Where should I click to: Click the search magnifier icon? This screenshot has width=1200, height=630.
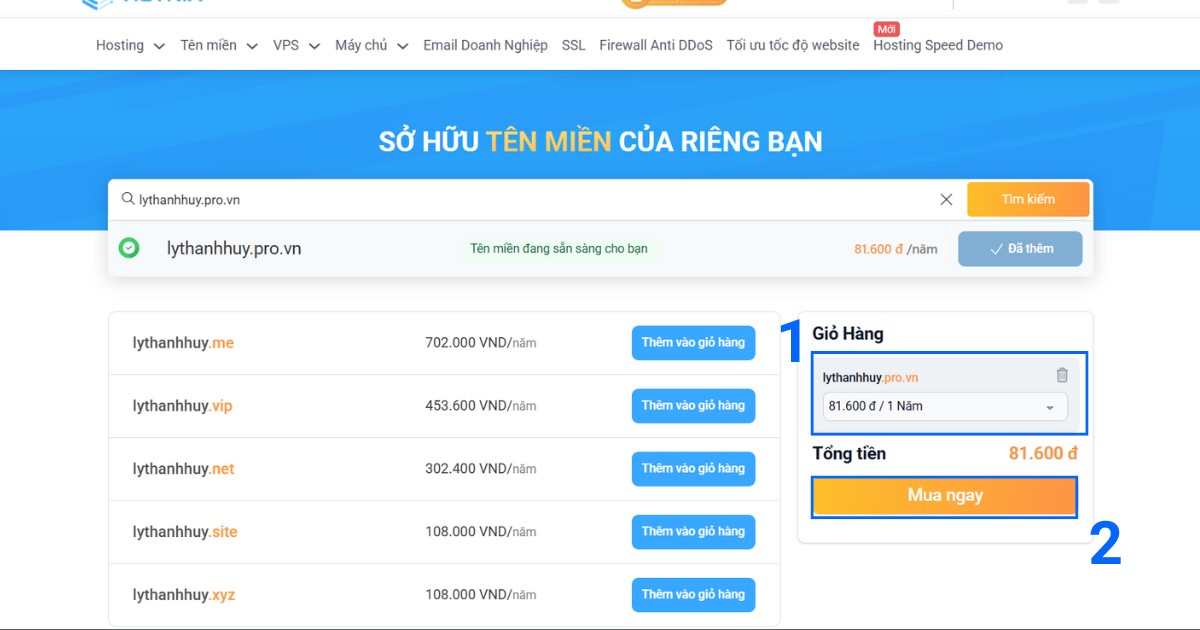(x=129, y=199)
